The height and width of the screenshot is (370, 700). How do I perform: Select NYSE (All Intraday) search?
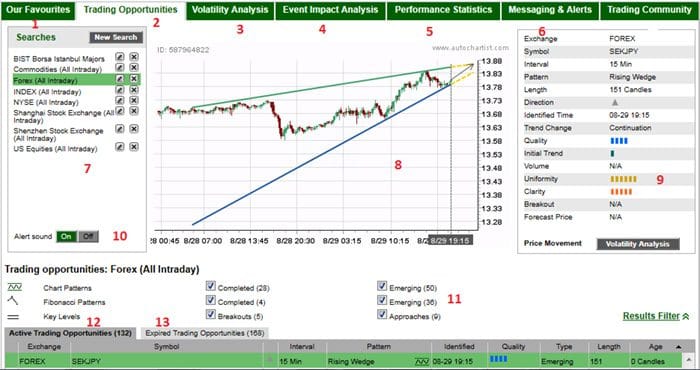point(46,103)
